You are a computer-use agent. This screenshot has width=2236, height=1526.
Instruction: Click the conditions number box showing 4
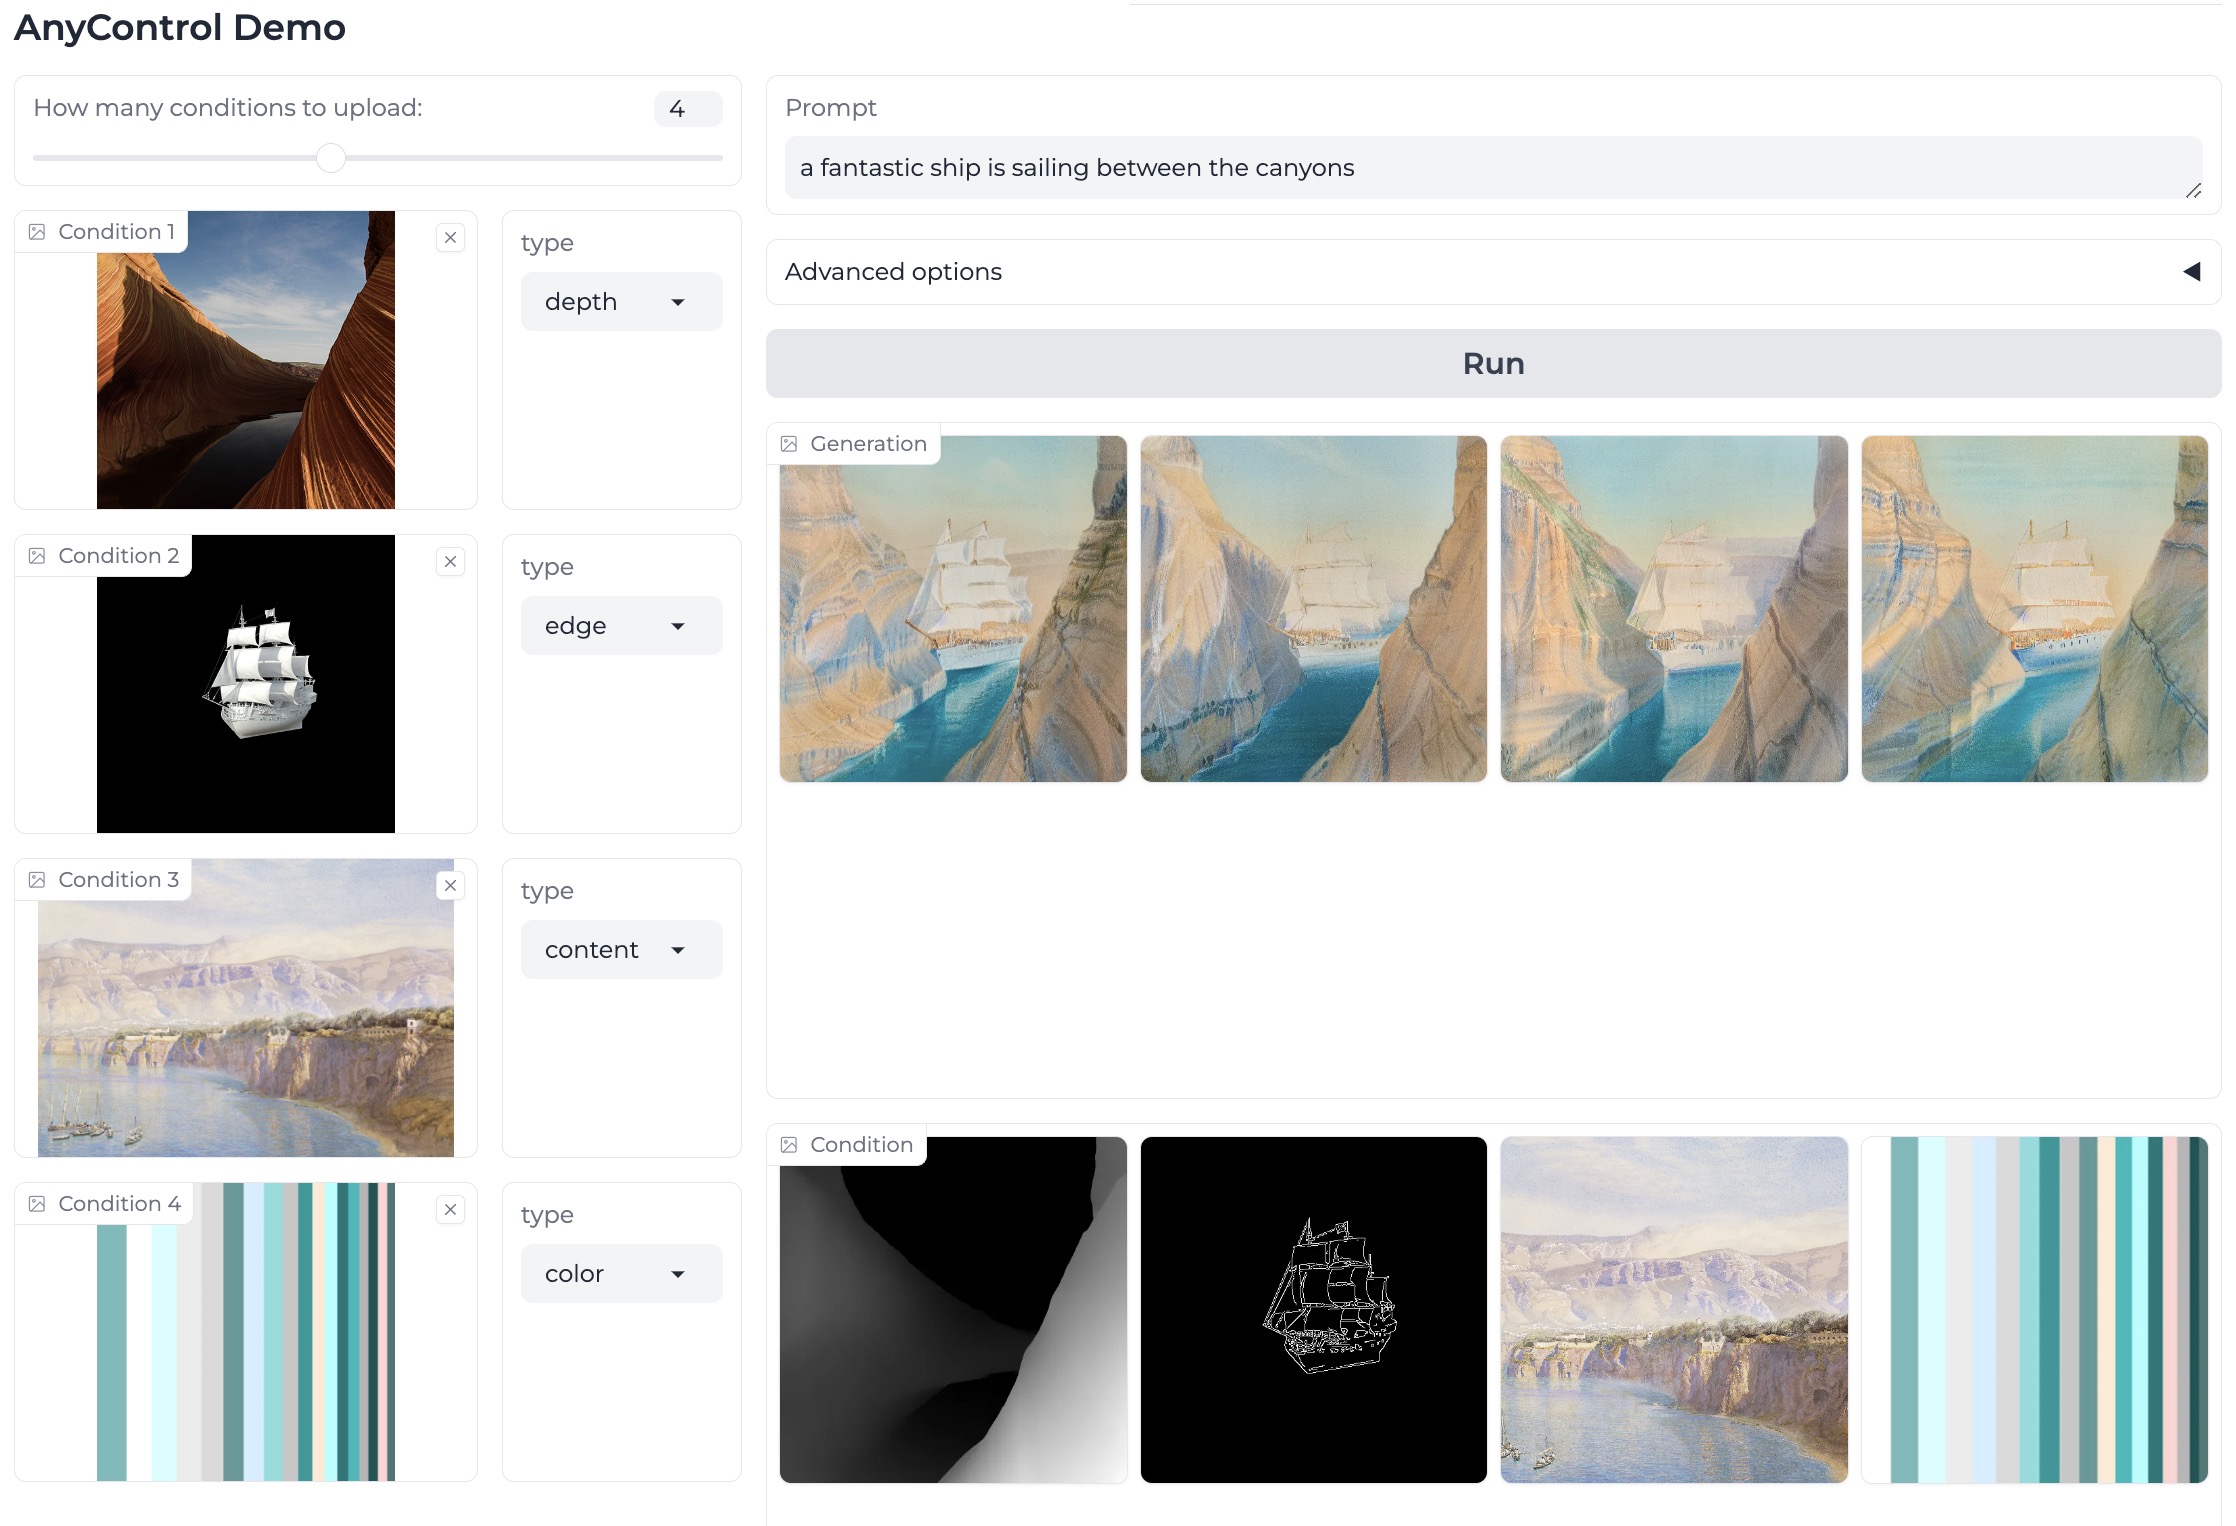click(687, 109)
